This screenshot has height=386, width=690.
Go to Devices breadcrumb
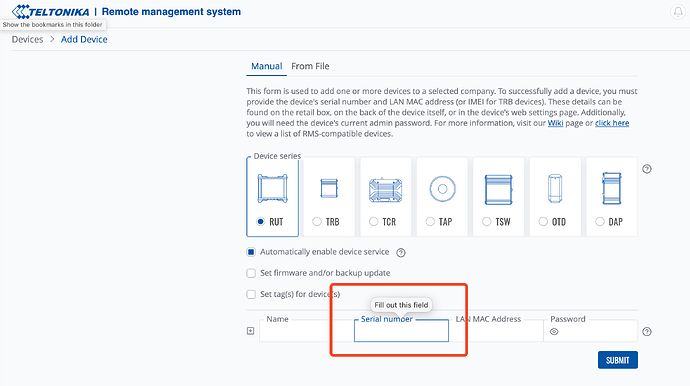tap(27, 39)
